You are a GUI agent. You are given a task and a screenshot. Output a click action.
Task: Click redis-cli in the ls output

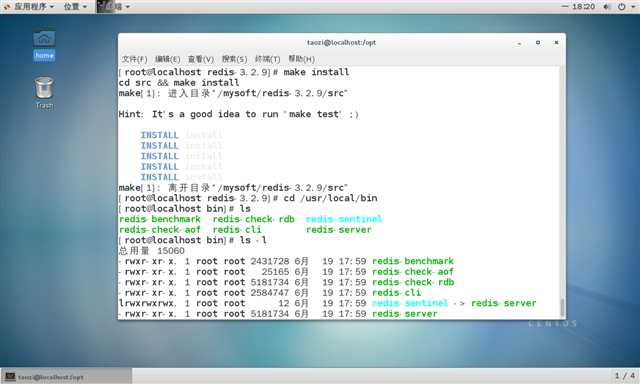click(x=237, y=230)
